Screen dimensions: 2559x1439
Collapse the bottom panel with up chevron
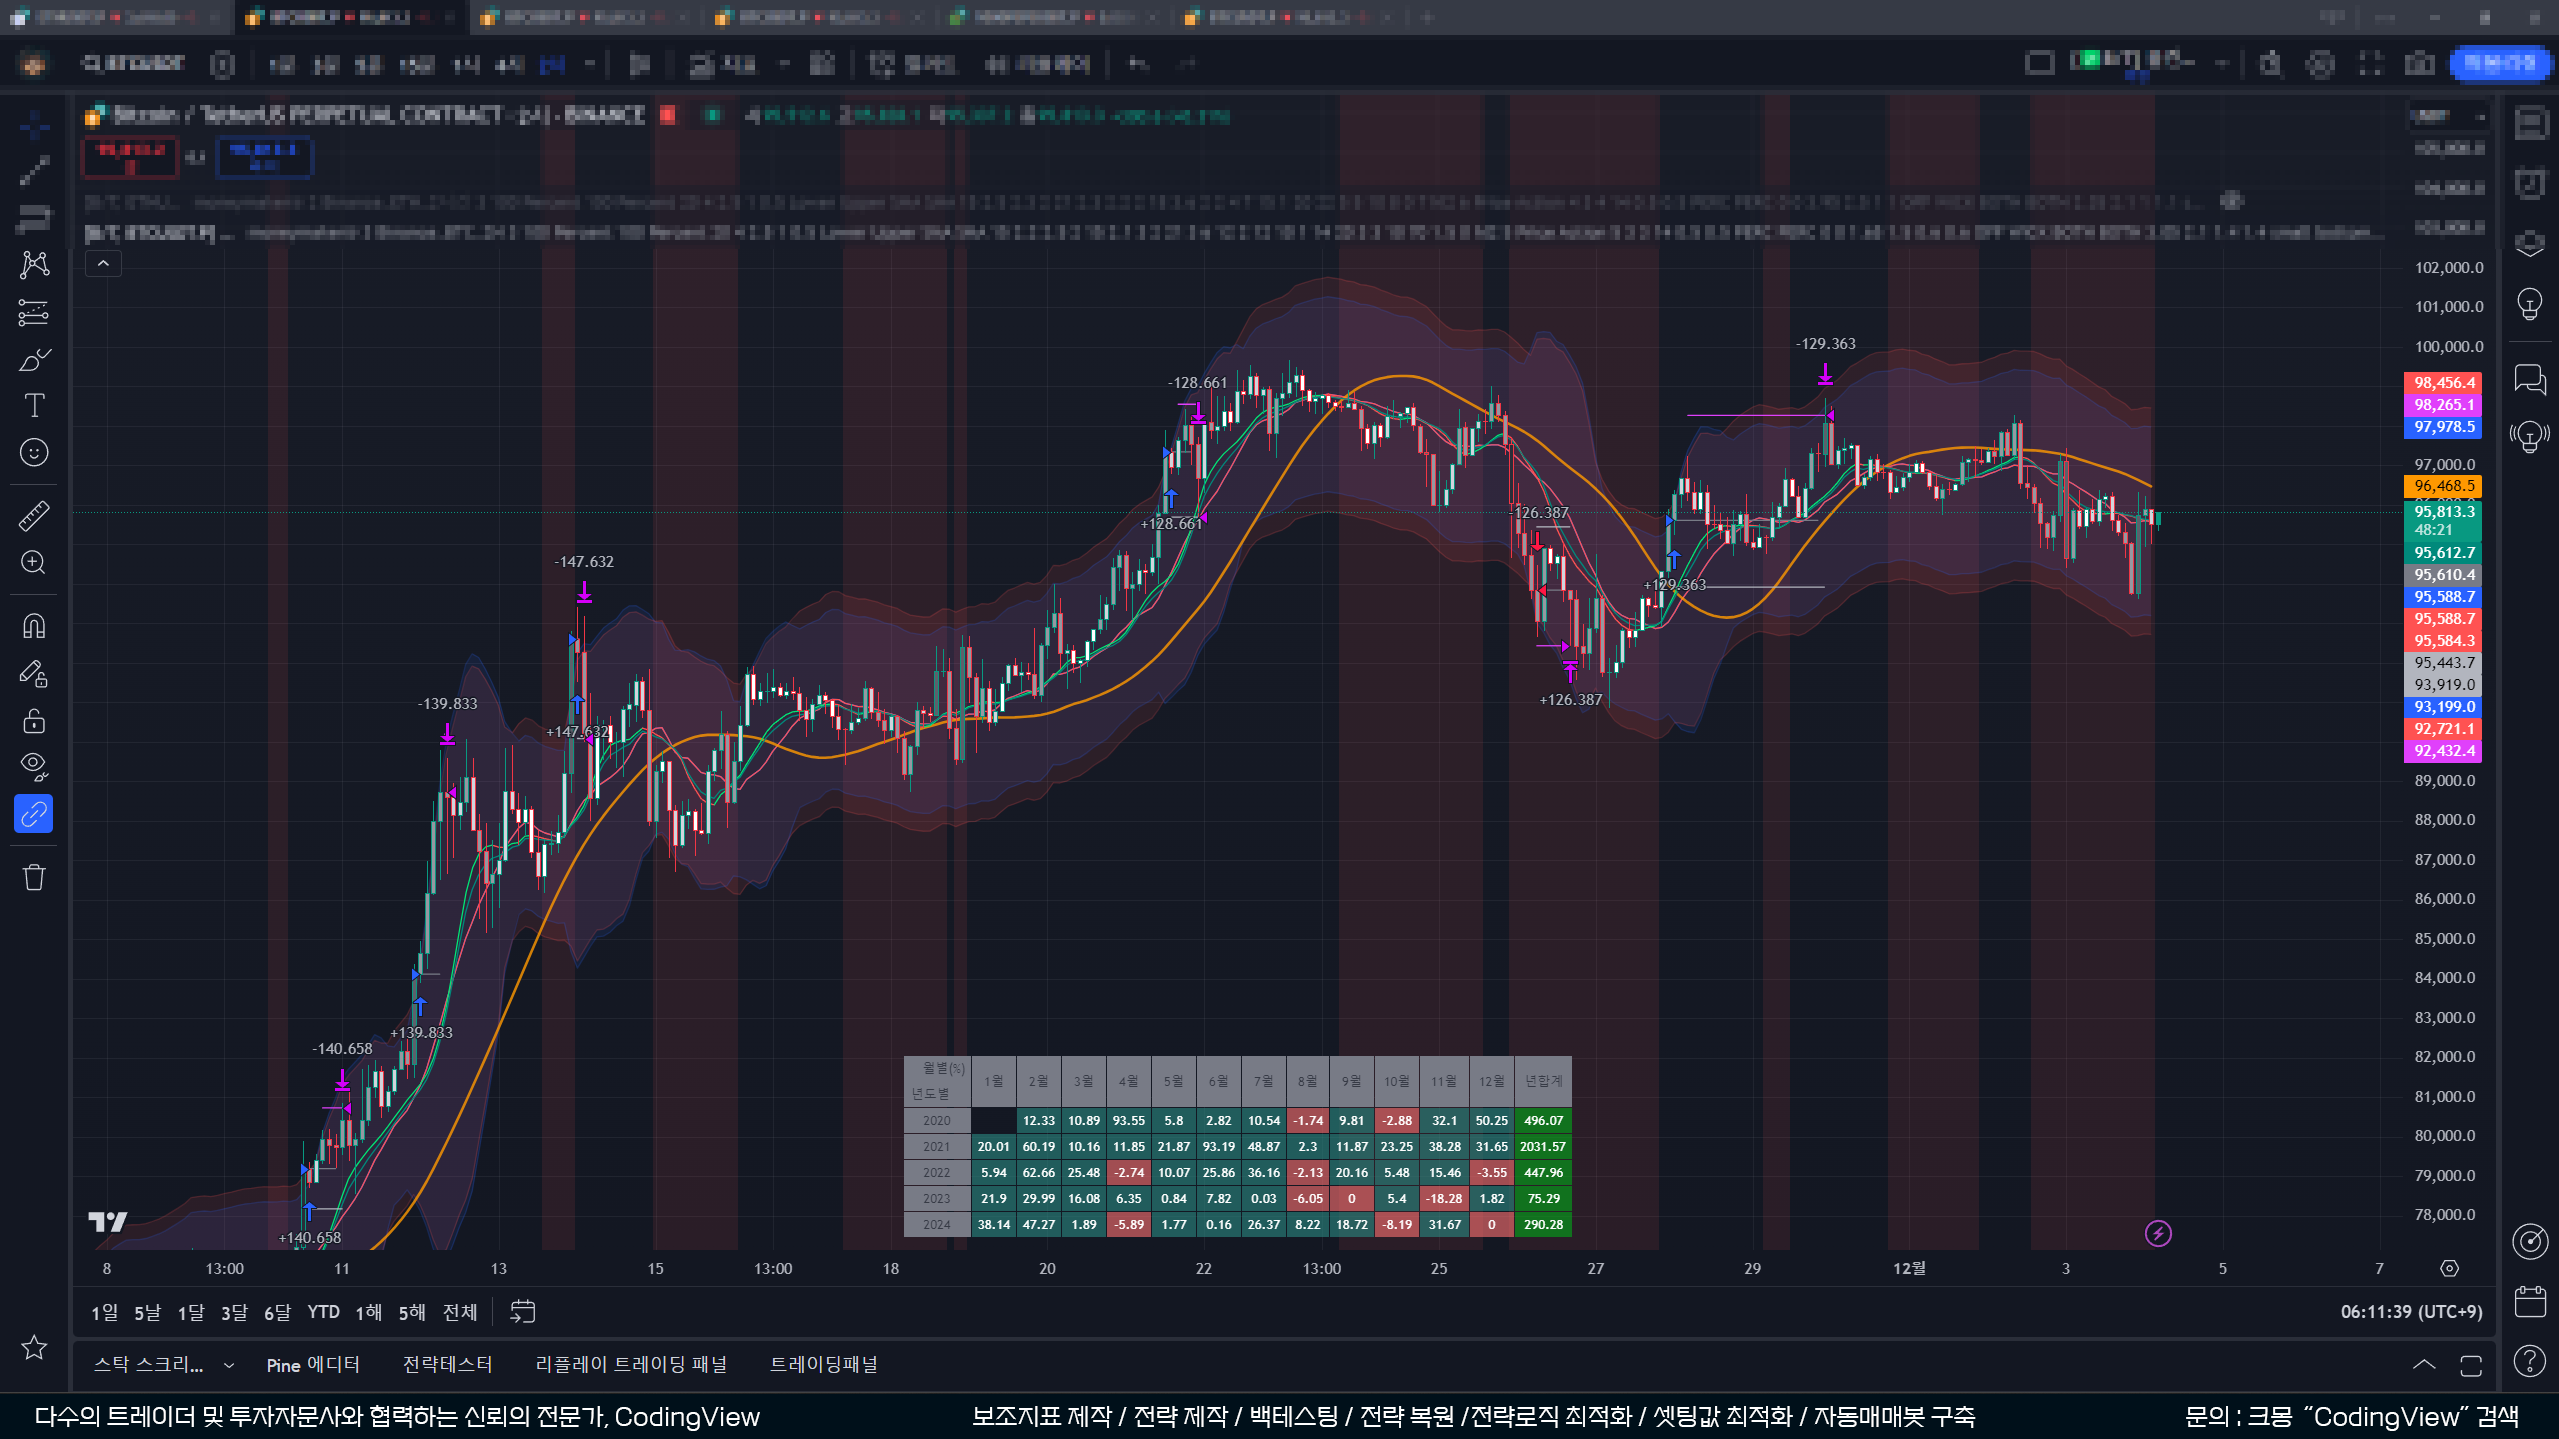tap(2424, 1365)
